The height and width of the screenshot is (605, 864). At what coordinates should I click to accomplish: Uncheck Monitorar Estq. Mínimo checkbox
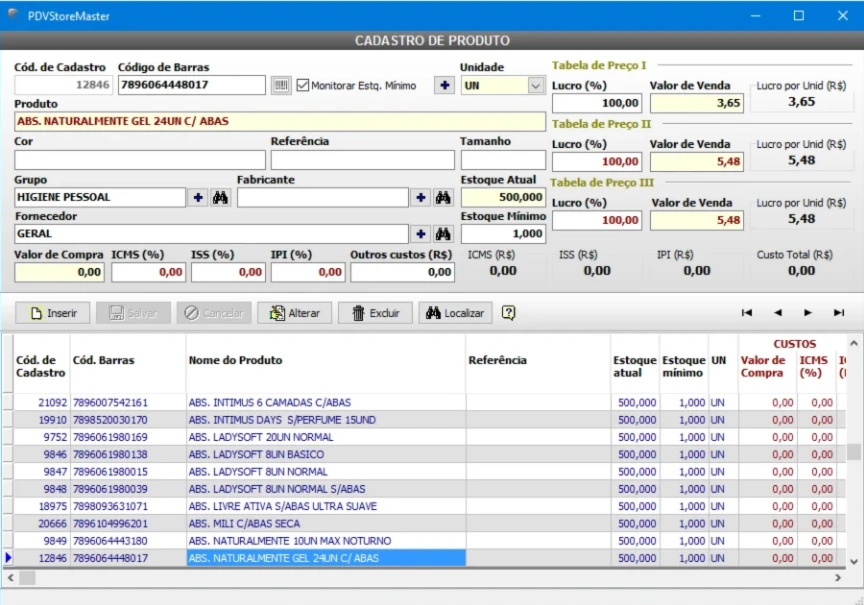click(x=303, y=86)
